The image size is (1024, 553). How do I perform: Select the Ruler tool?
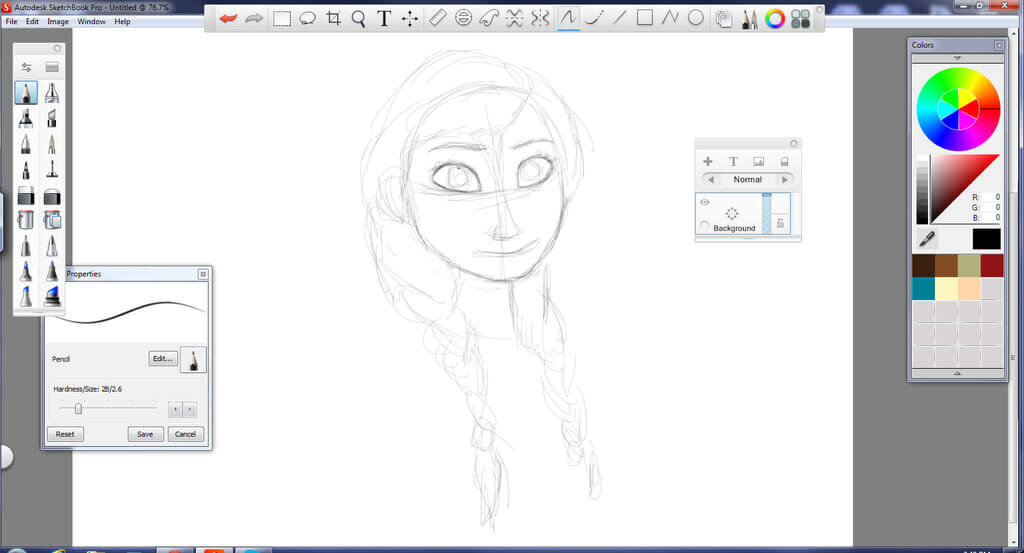click(437, 18)
